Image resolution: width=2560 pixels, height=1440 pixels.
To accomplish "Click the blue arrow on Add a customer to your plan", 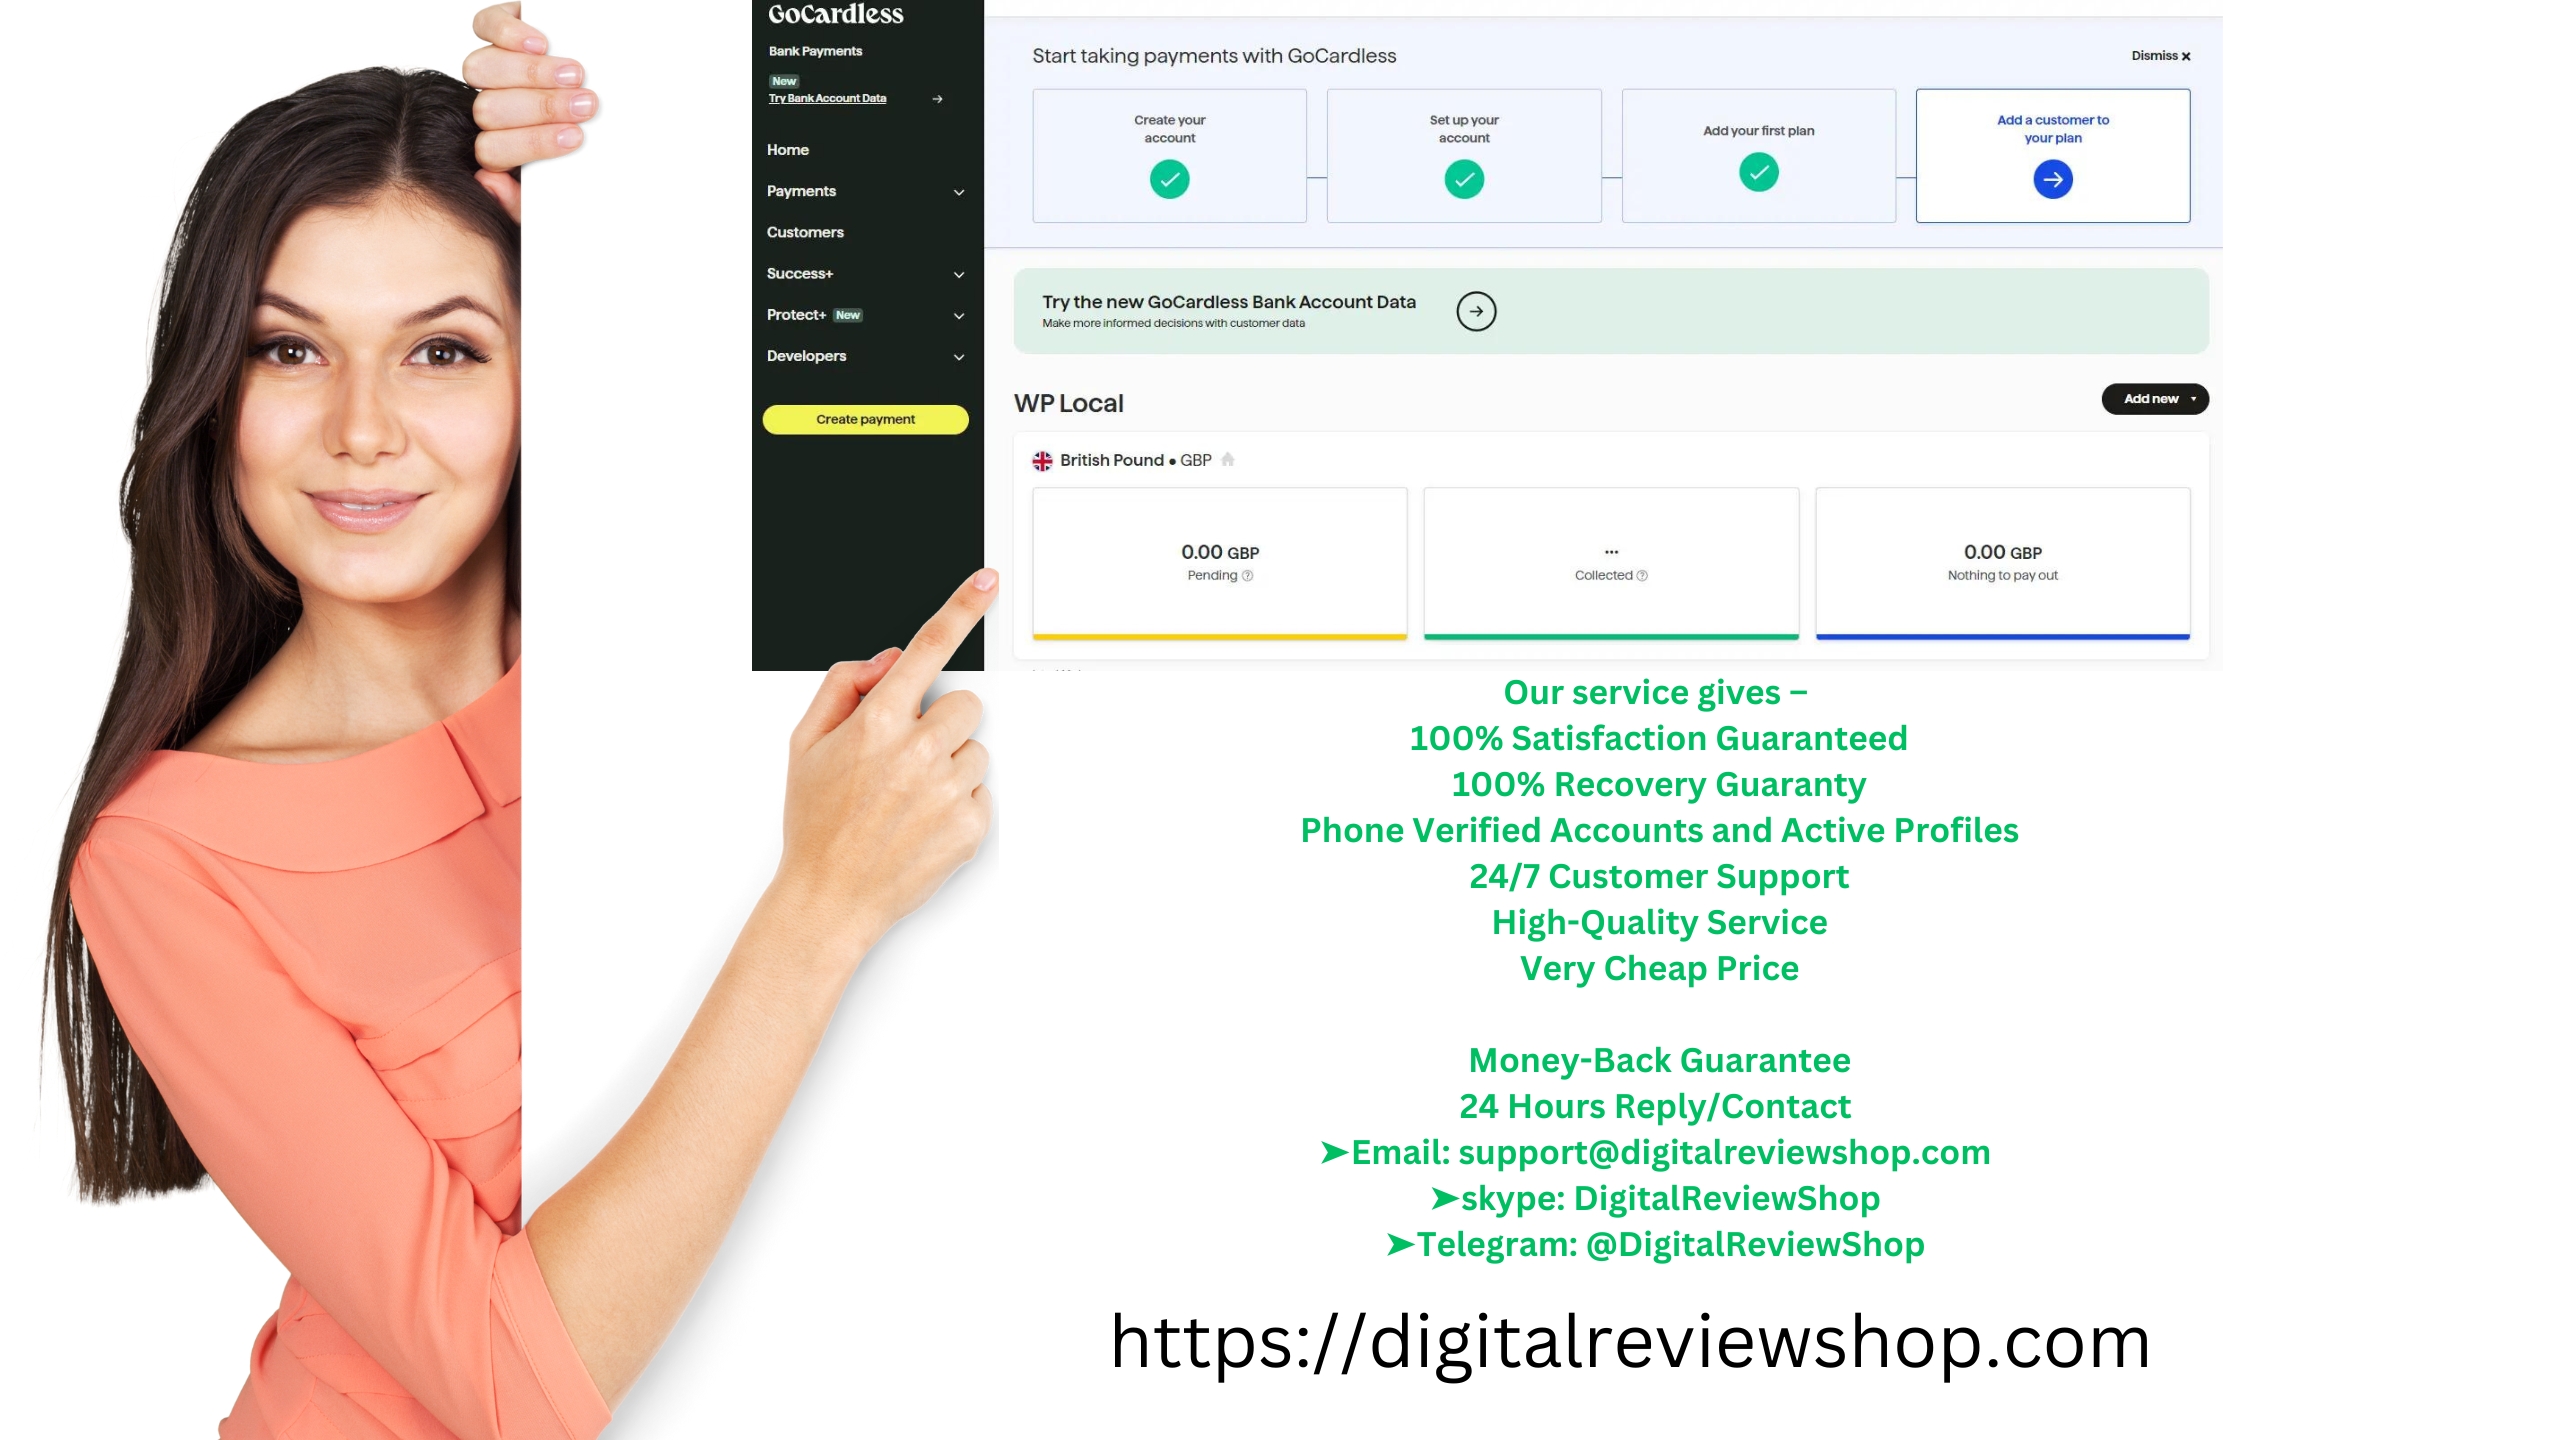I will (x=2052, y=178).
